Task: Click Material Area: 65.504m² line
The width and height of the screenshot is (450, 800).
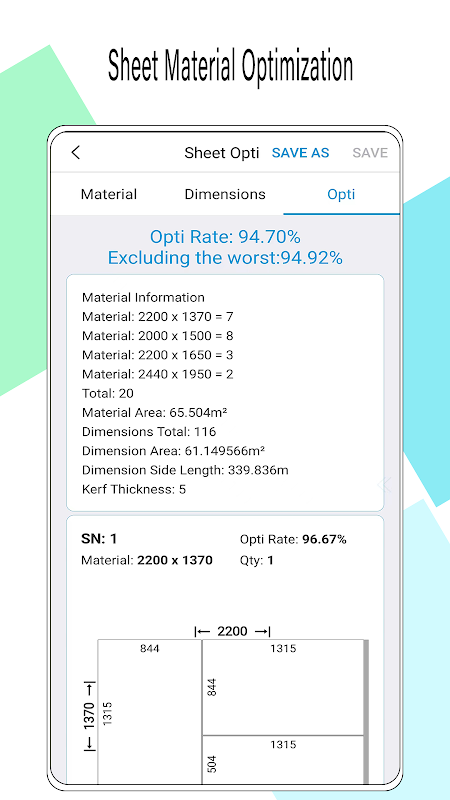Action: click(155, 412)
